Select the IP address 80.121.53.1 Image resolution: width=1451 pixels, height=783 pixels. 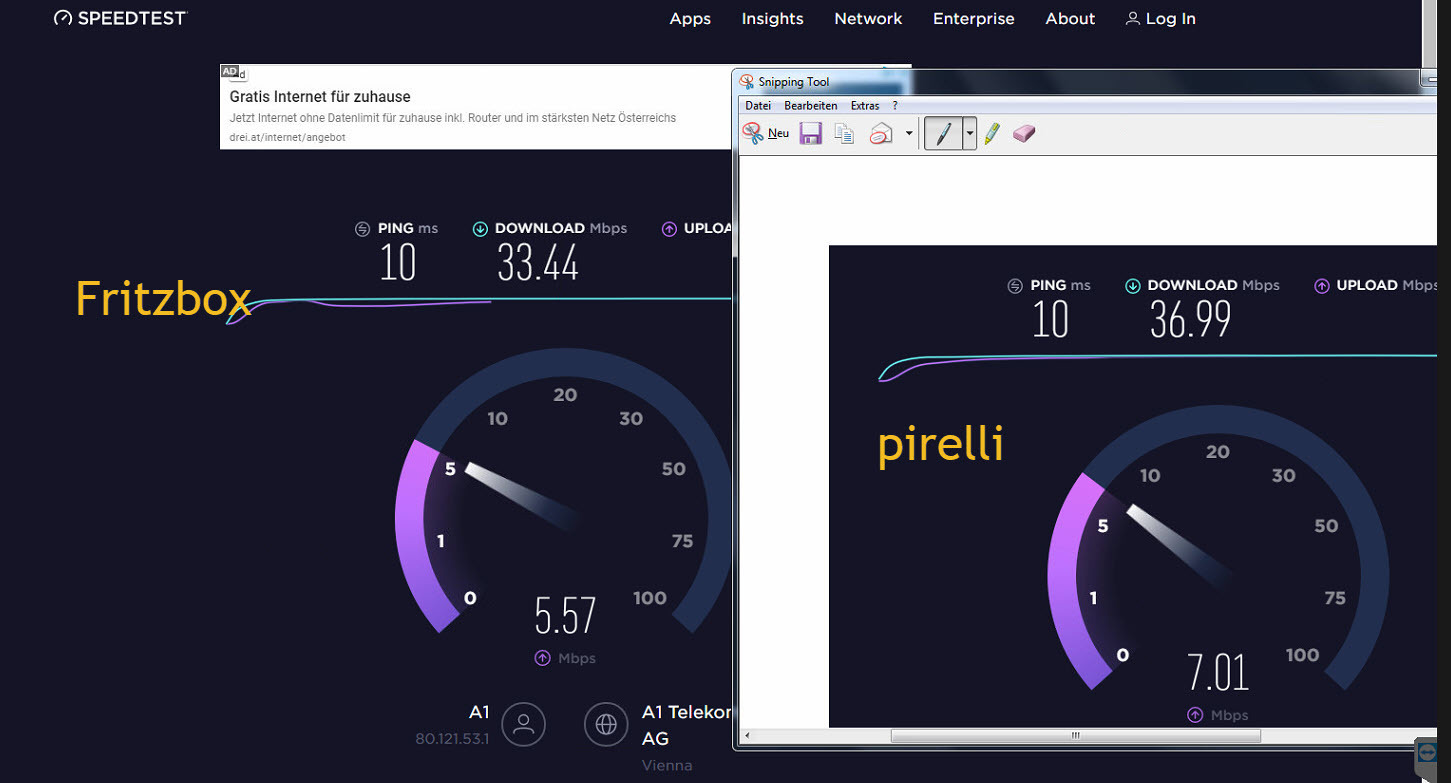tap(452, 739)
